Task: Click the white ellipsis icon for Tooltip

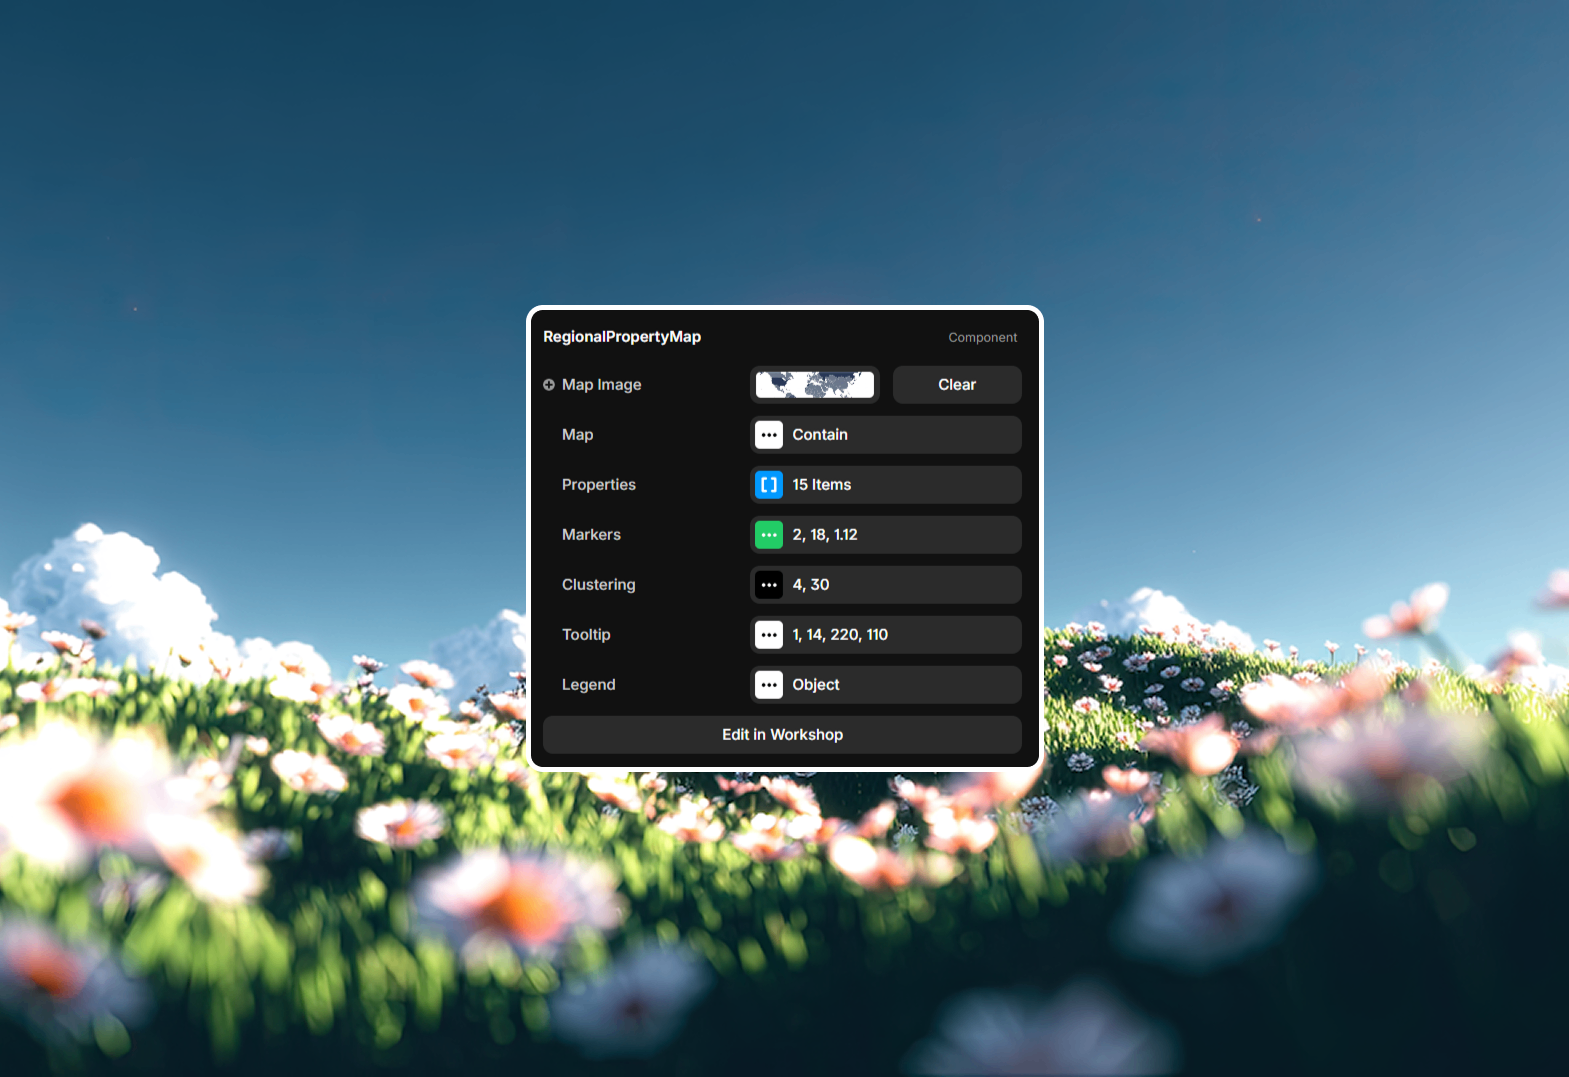Action: click(768, 635)
